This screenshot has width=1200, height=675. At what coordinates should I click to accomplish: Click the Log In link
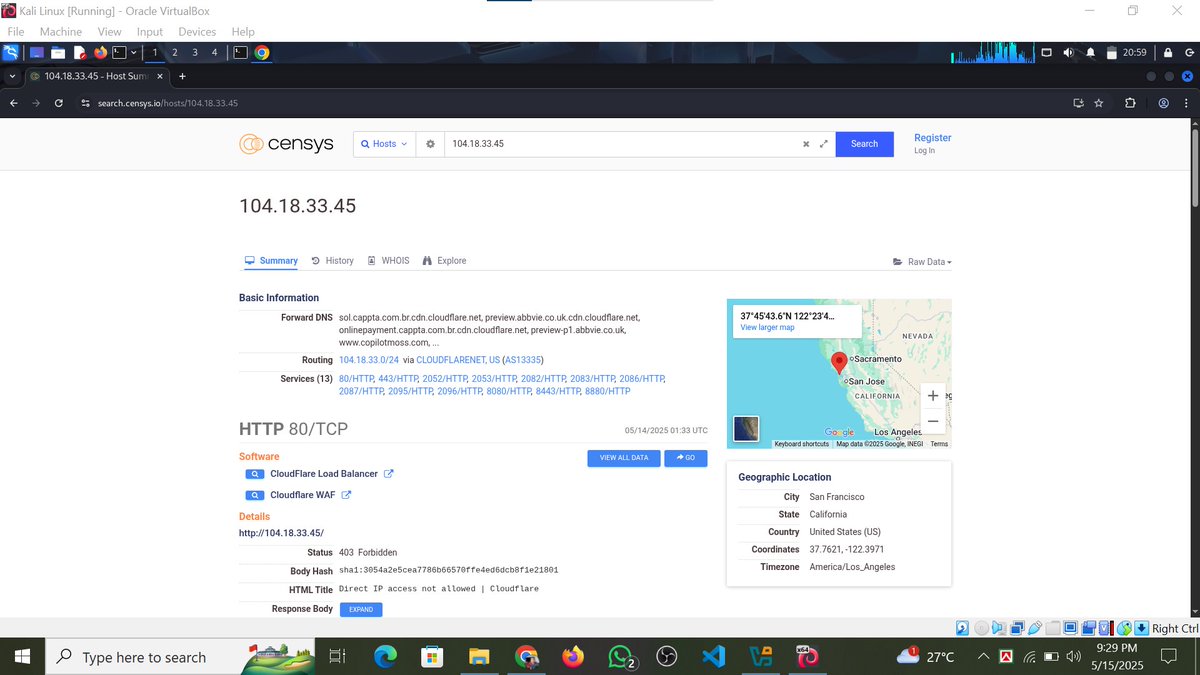point(925,151)
